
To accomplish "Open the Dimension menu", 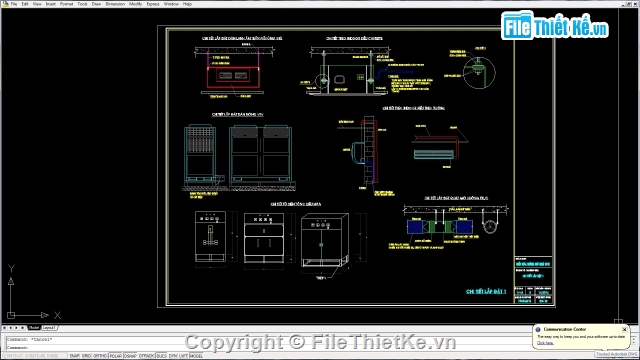I will click(115, 4).
